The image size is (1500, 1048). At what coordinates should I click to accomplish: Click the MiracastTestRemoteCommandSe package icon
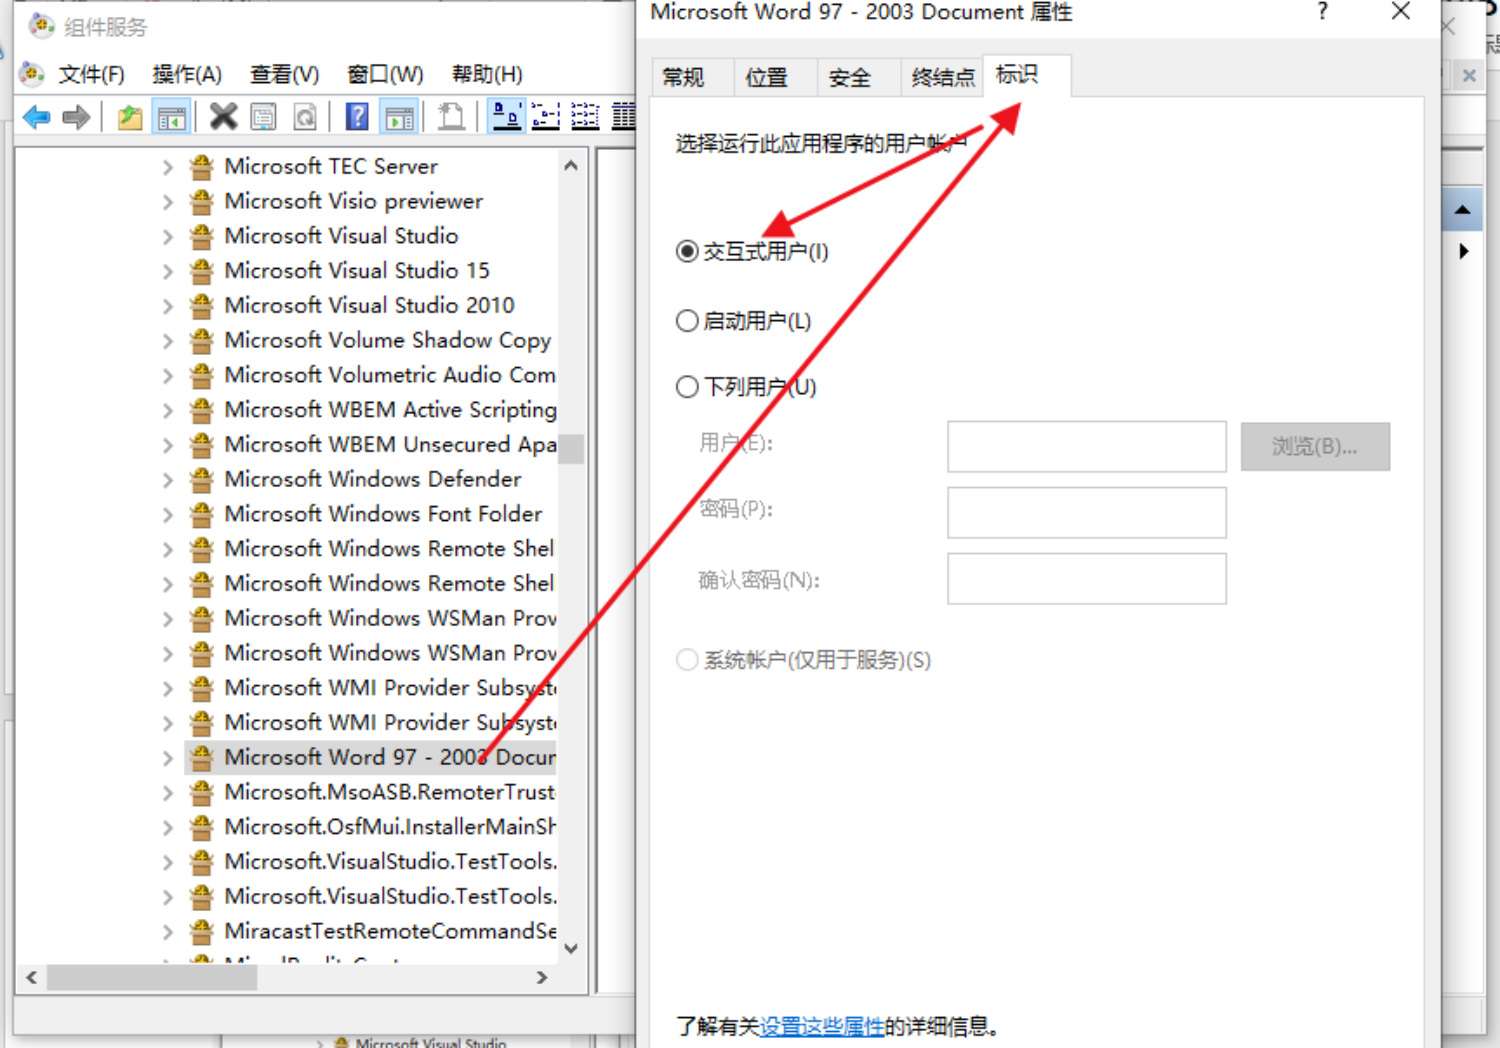[202, 931]
